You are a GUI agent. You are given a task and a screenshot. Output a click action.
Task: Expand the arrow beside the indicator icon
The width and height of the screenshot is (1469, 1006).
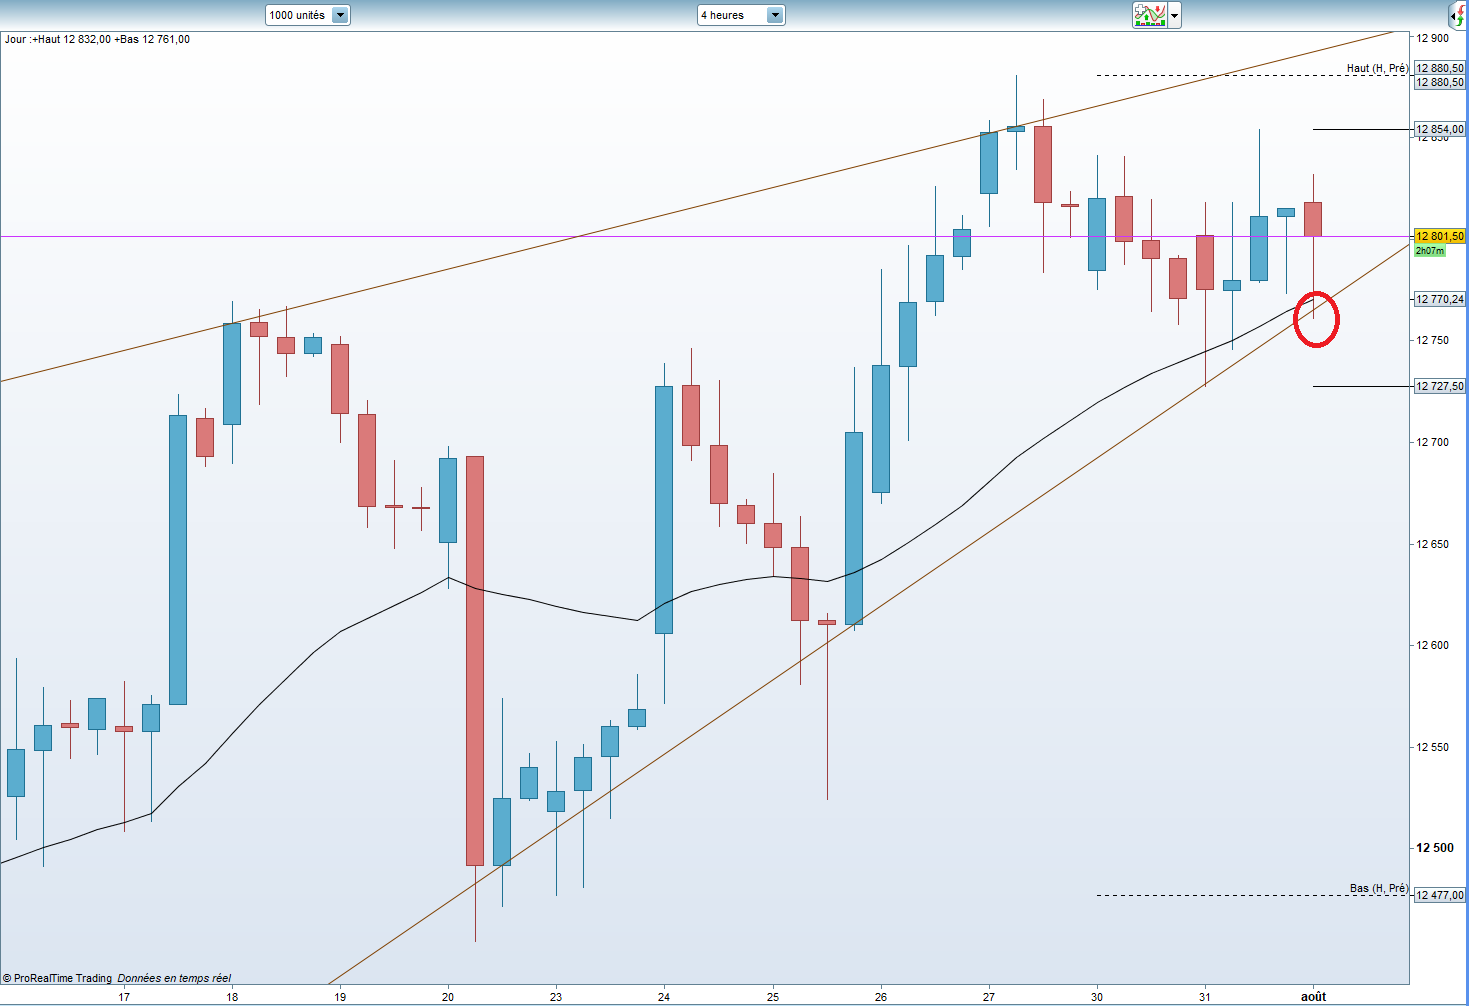1175,16
